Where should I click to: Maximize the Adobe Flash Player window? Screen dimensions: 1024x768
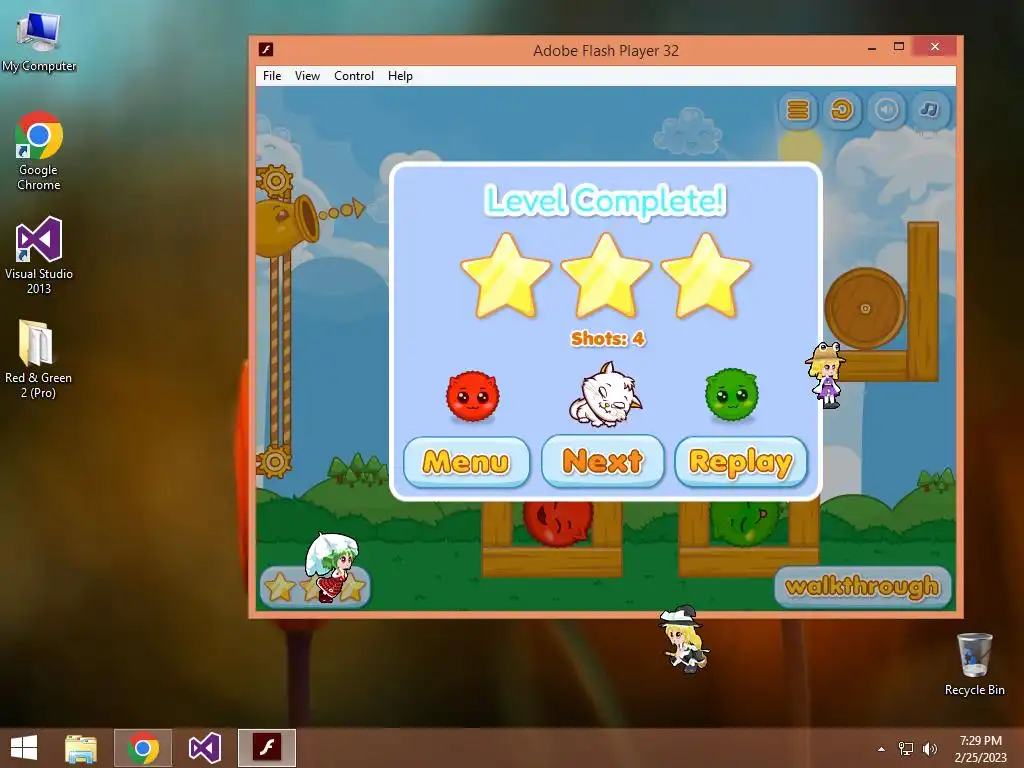tap(899, 47)
